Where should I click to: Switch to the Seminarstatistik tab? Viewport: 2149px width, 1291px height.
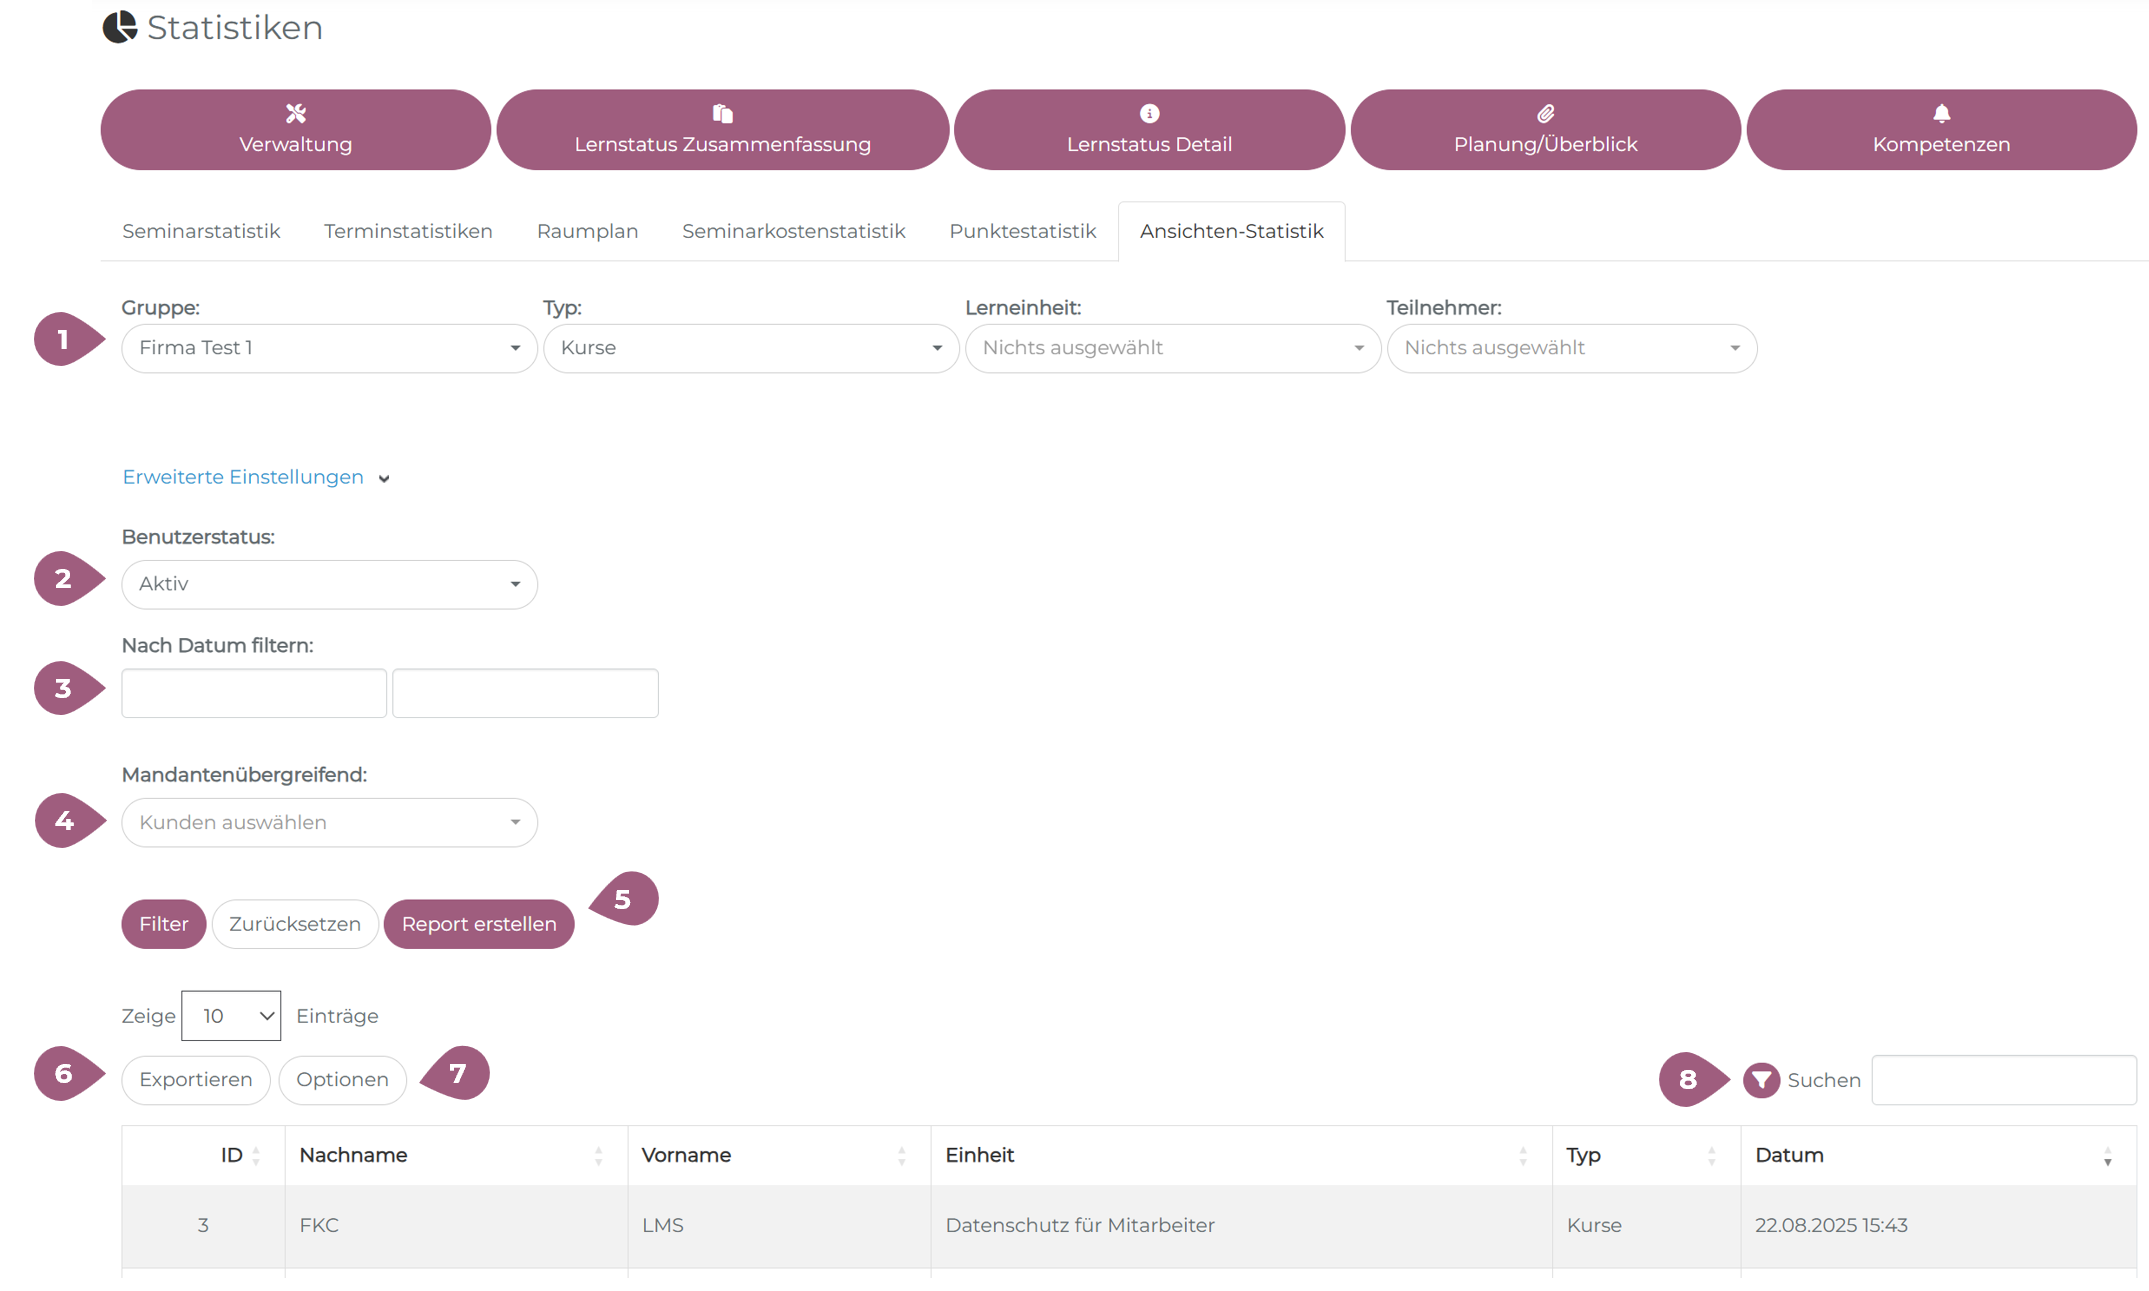(x=201, y=231)
